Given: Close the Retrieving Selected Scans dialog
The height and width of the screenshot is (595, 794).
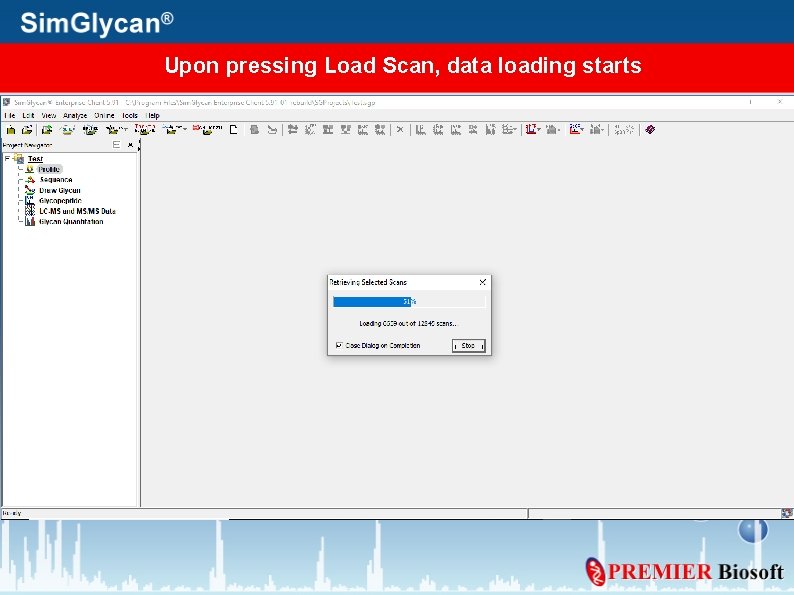Looking at the screenshot, I should [483, 282].
